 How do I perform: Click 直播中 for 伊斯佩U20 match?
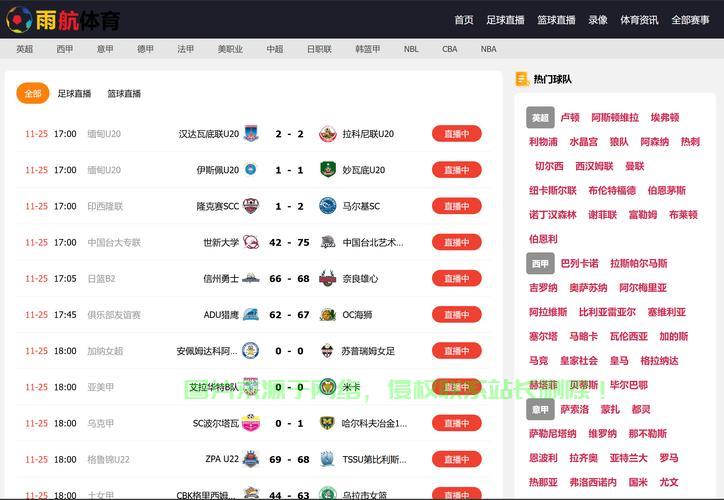coord(457,170)
